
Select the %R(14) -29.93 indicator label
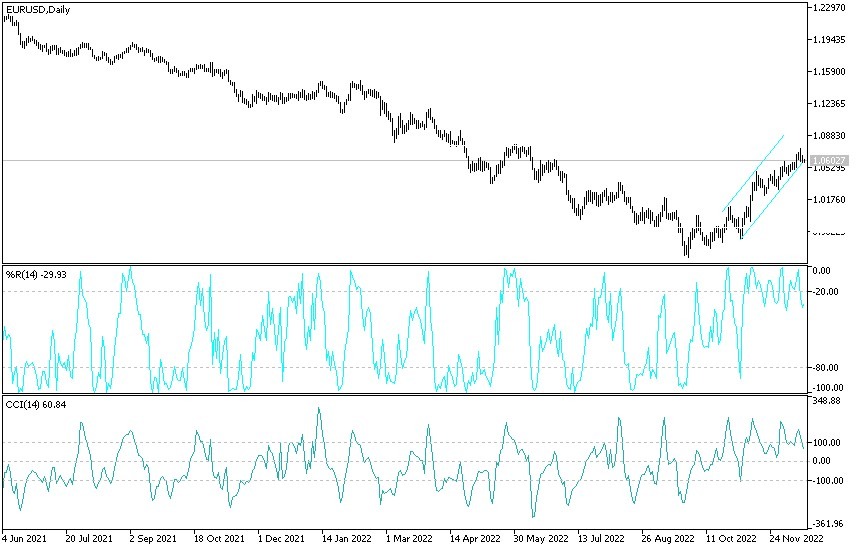(x=36, y=274)
